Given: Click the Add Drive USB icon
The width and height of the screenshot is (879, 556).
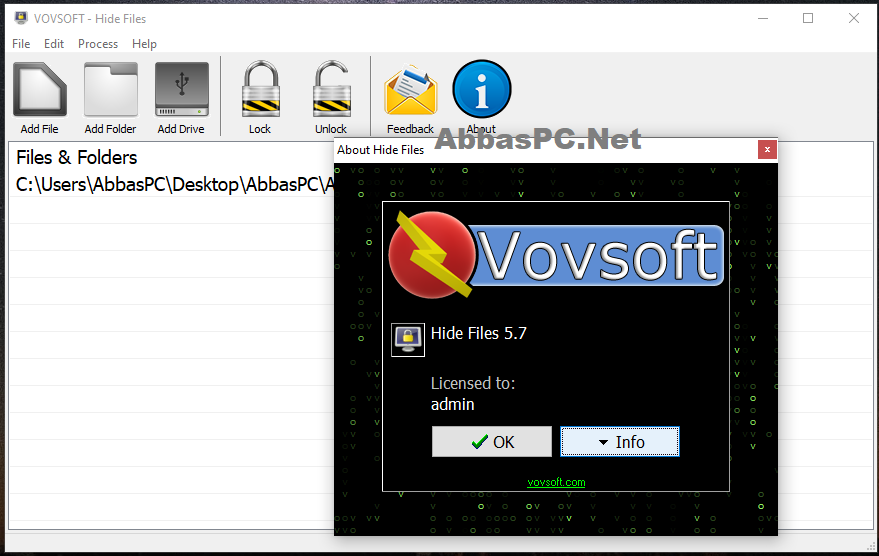Looking at the screenshot, I should click(182, 89).
